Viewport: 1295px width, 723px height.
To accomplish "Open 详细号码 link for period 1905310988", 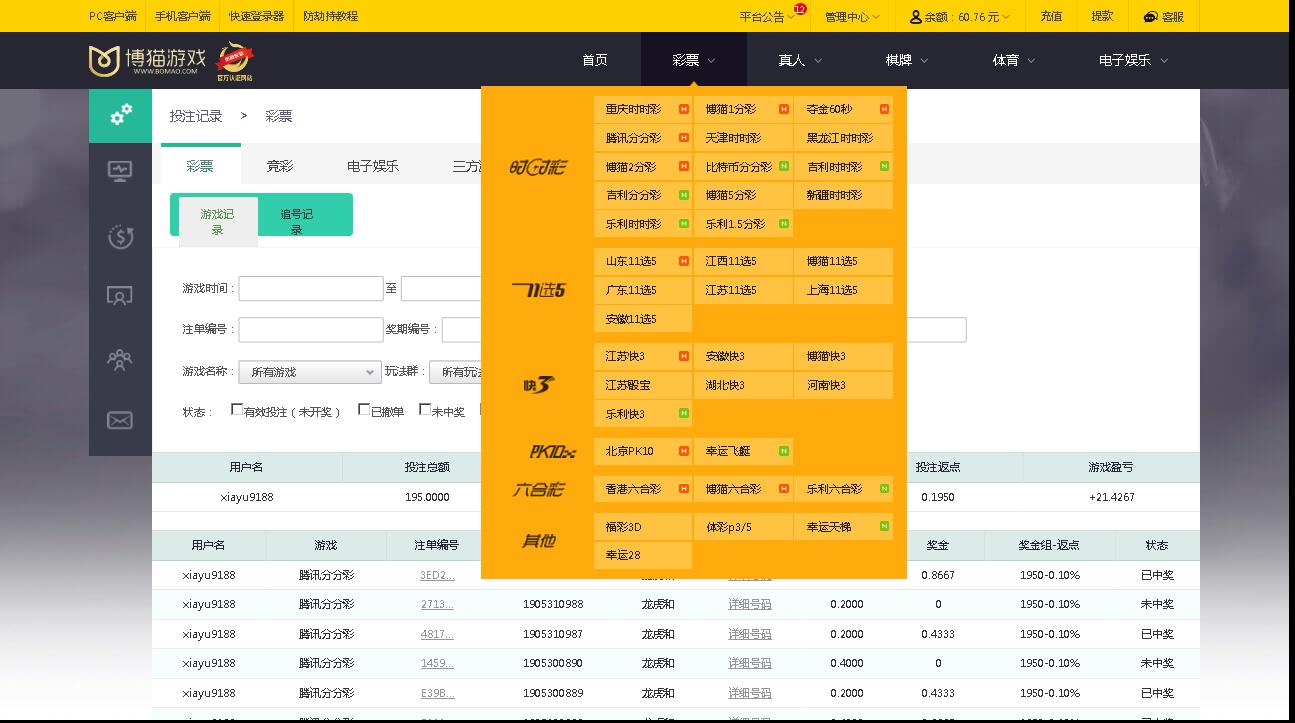I will pos(750,604).
